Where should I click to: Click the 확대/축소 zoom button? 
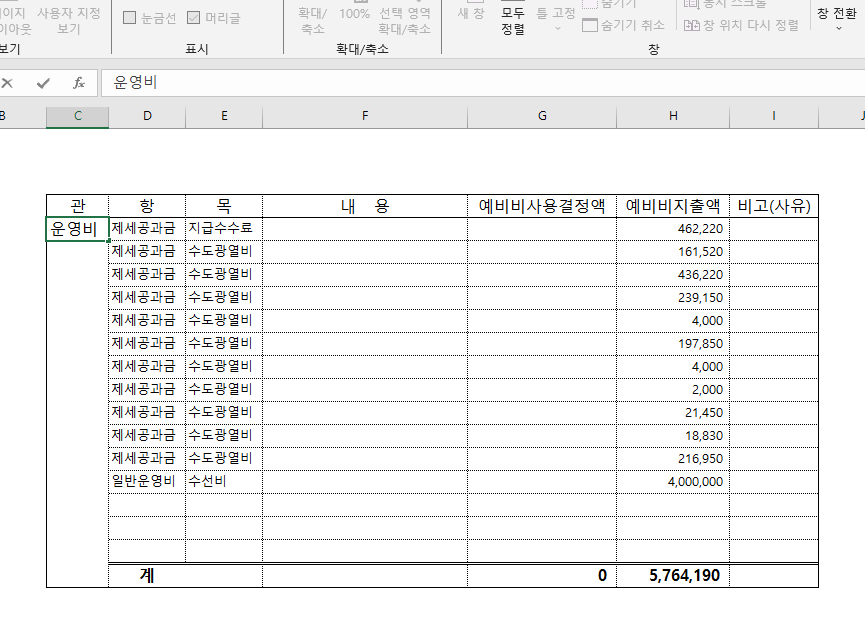pyautogui.click(x=312, y=21)
